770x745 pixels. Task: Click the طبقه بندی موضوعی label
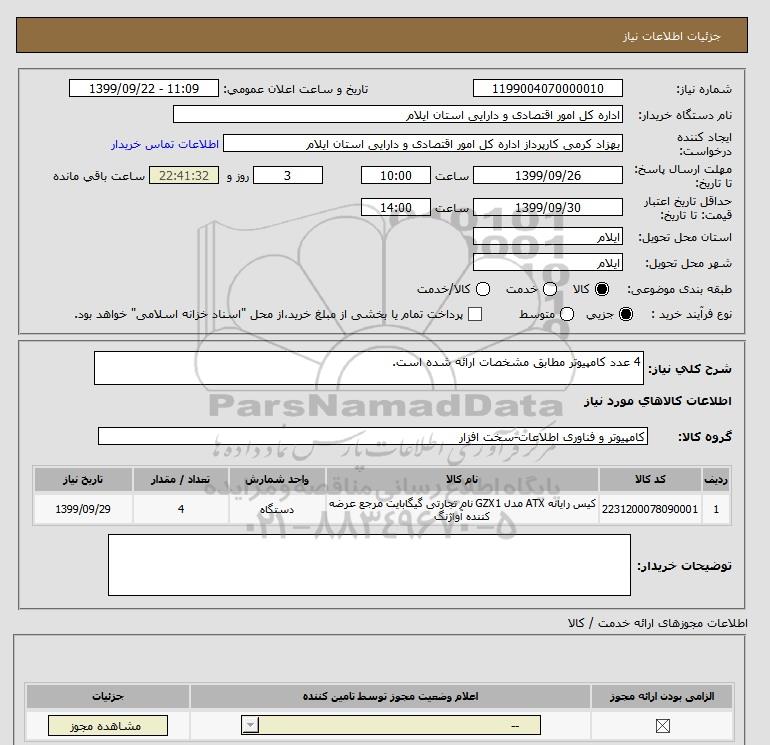click(679, 290)
